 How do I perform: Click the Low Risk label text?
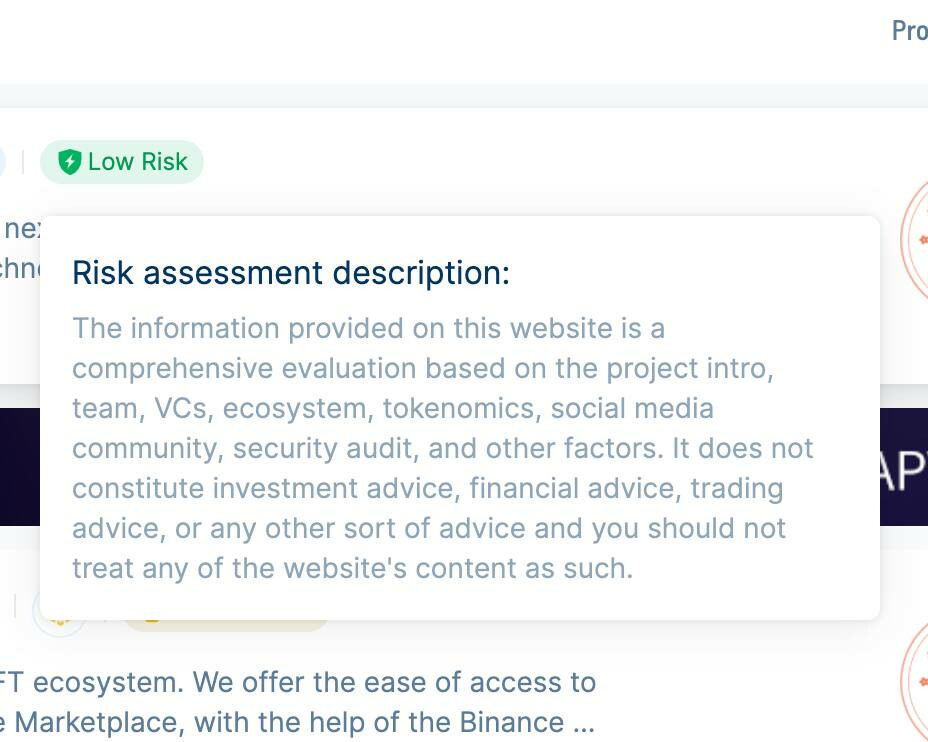137,162
